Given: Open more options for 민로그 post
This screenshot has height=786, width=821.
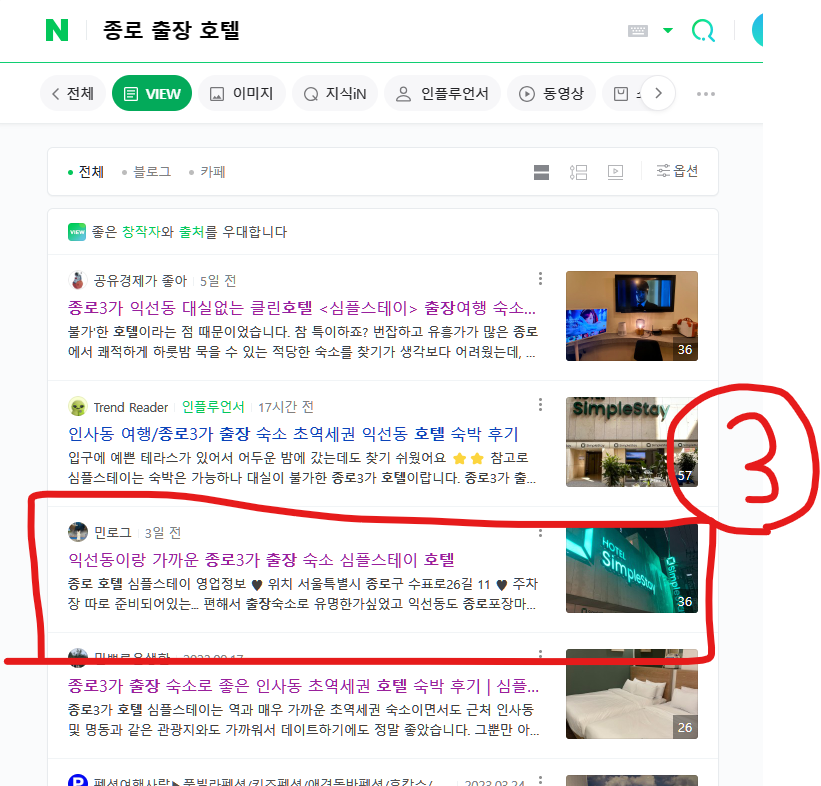Looking at the screenshot, I should [x=540, y=533].
